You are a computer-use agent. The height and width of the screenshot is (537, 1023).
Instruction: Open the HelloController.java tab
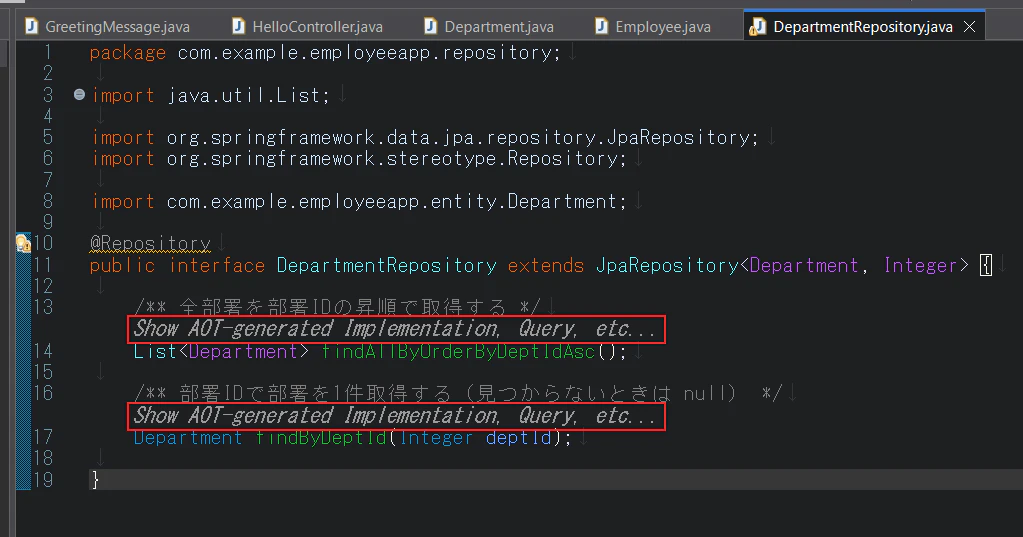[308, 27]
